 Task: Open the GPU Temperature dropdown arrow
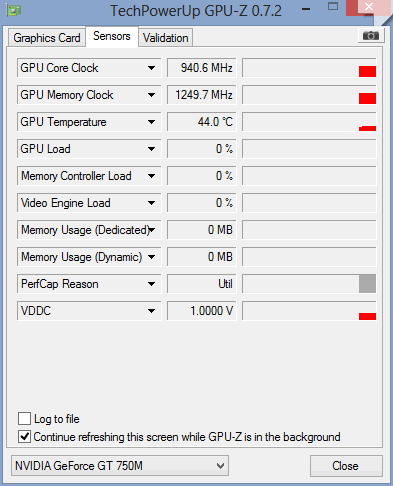point(151,122)
